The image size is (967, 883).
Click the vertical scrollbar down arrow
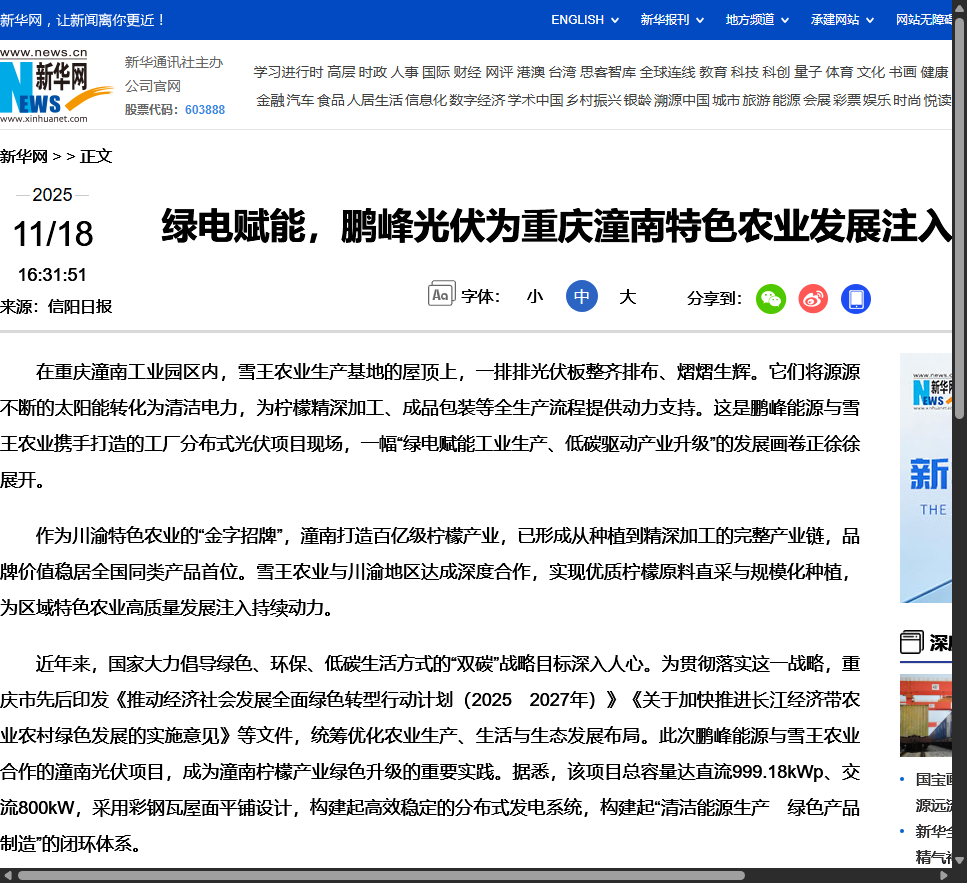click(960, 860)
